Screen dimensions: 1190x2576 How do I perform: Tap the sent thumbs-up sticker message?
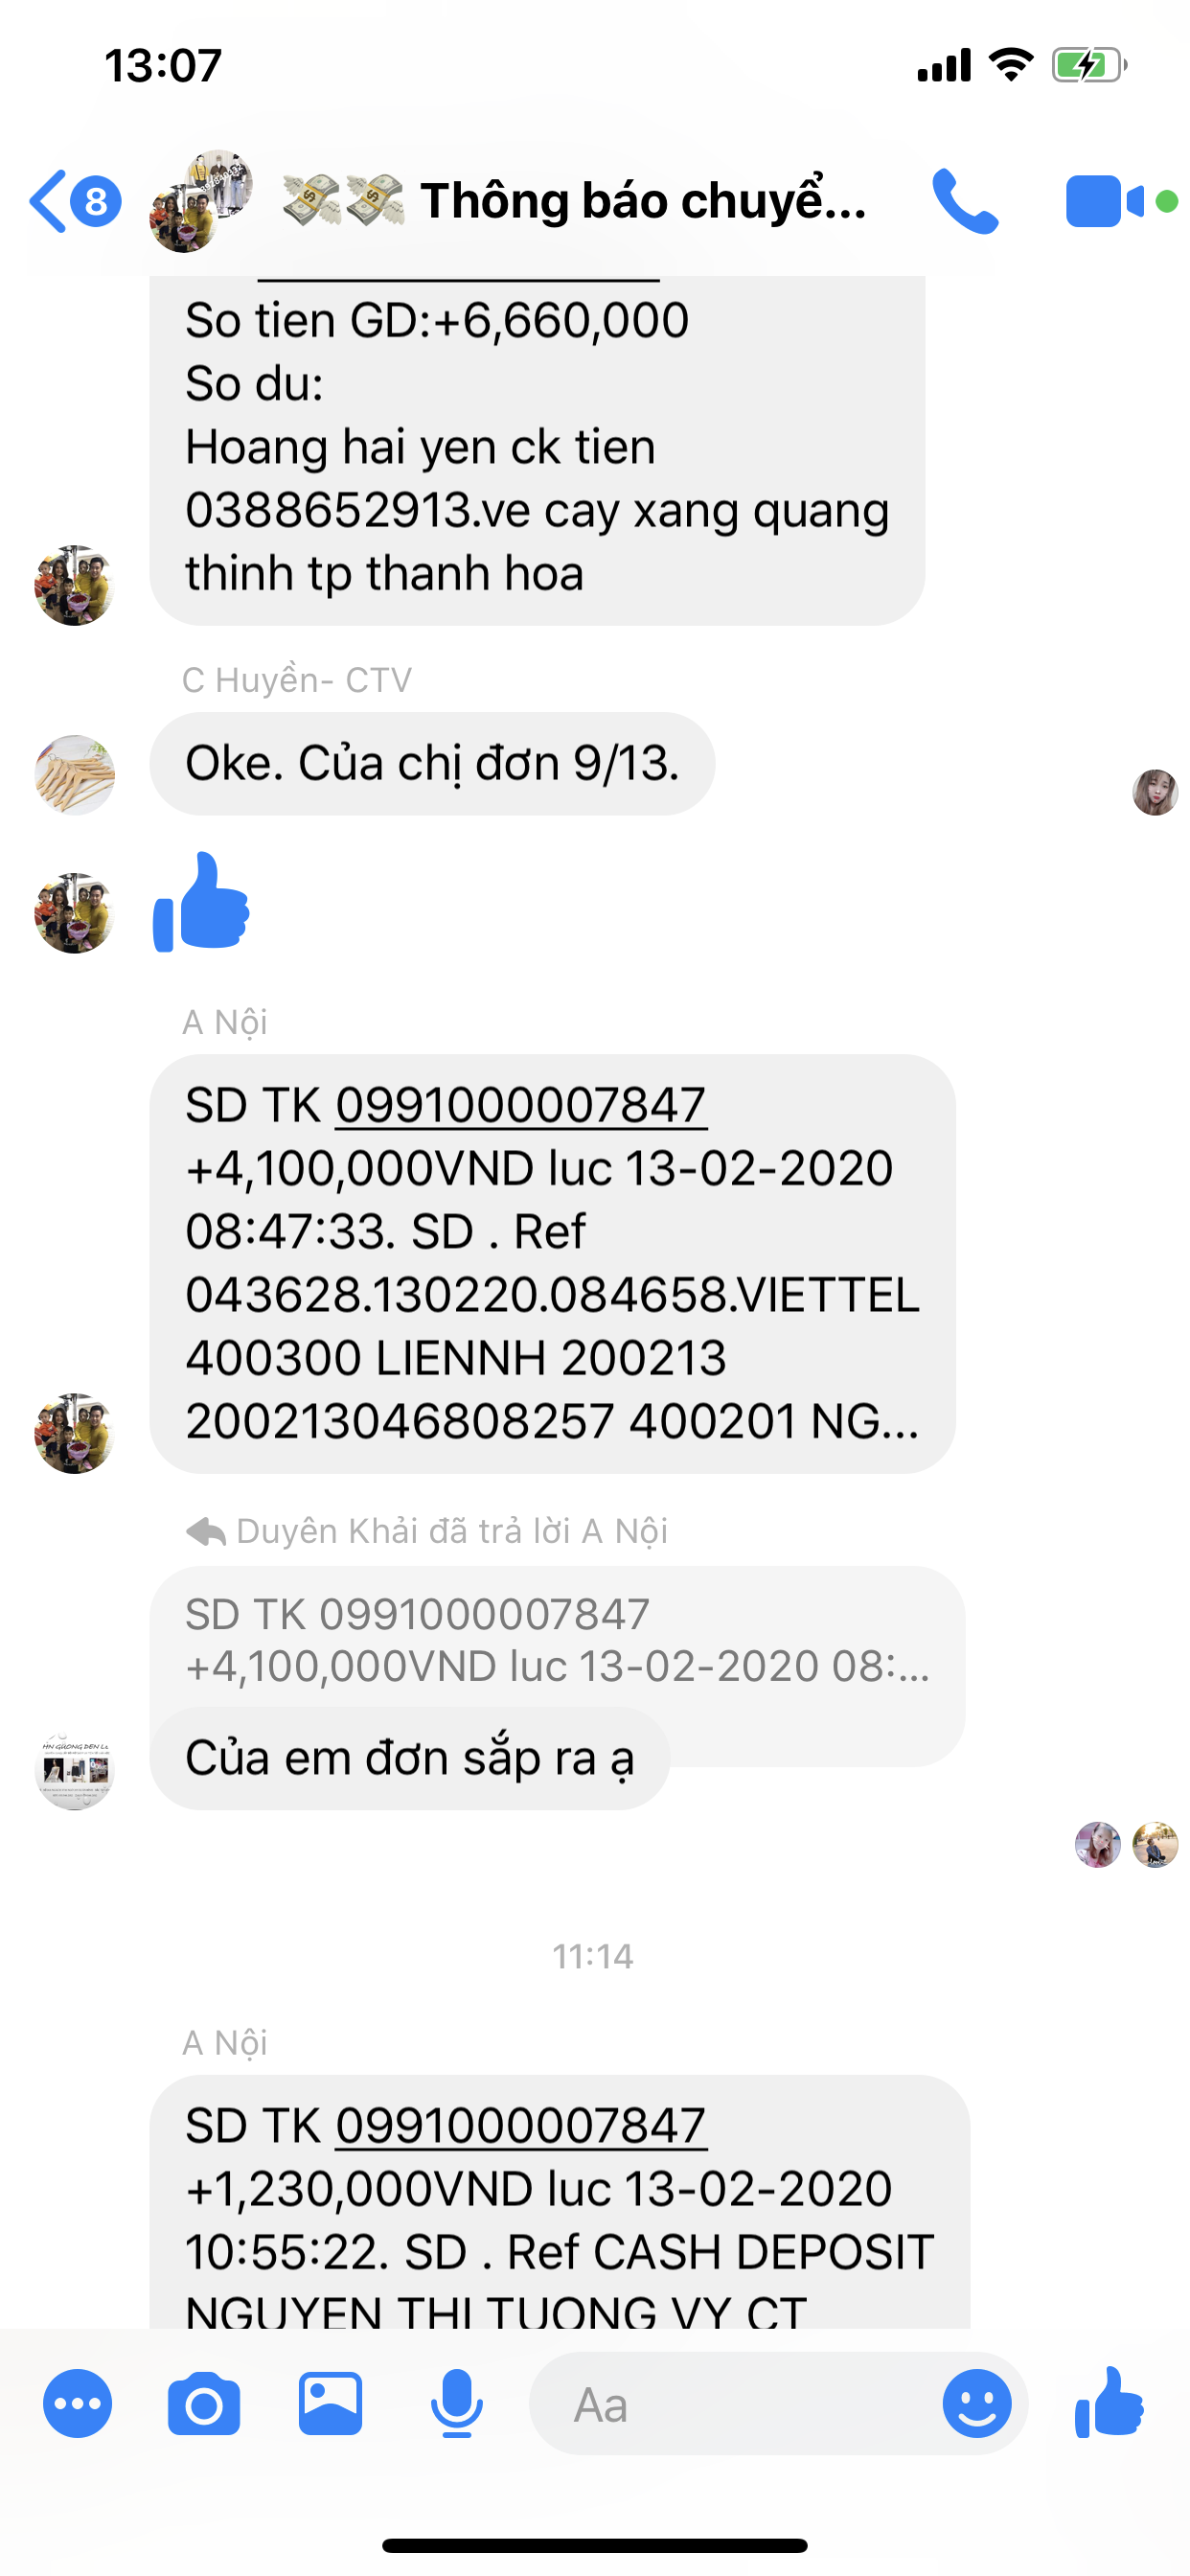pyautogui.click(x=201, y=902)
